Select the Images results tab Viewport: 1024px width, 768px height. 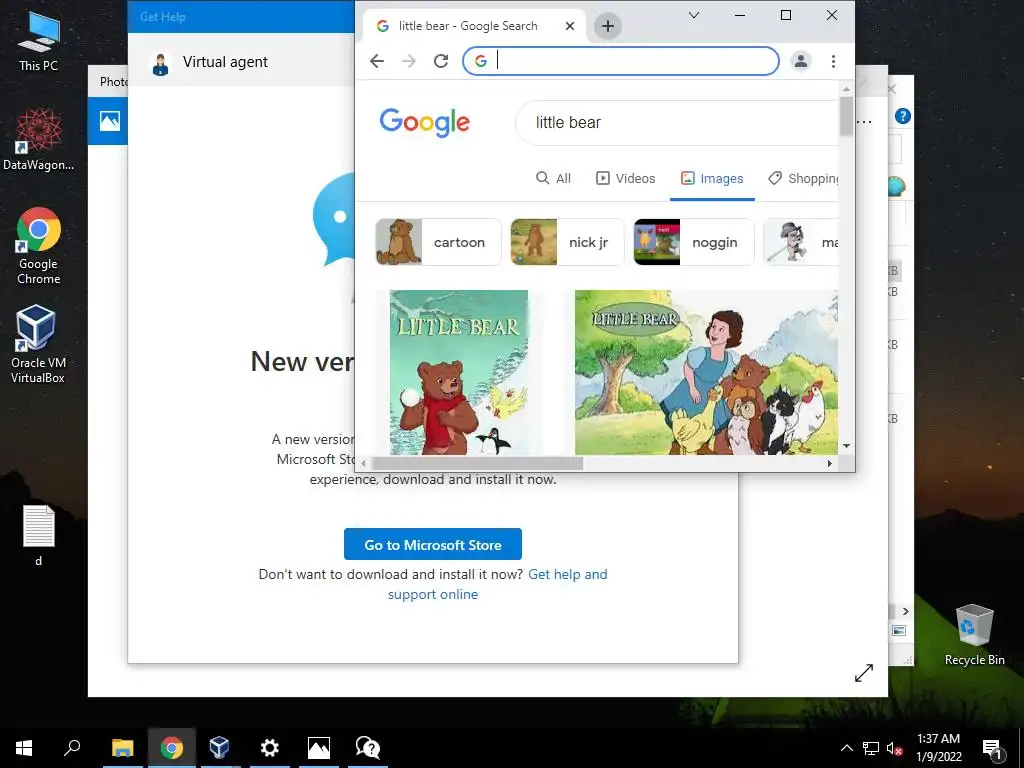712,178
